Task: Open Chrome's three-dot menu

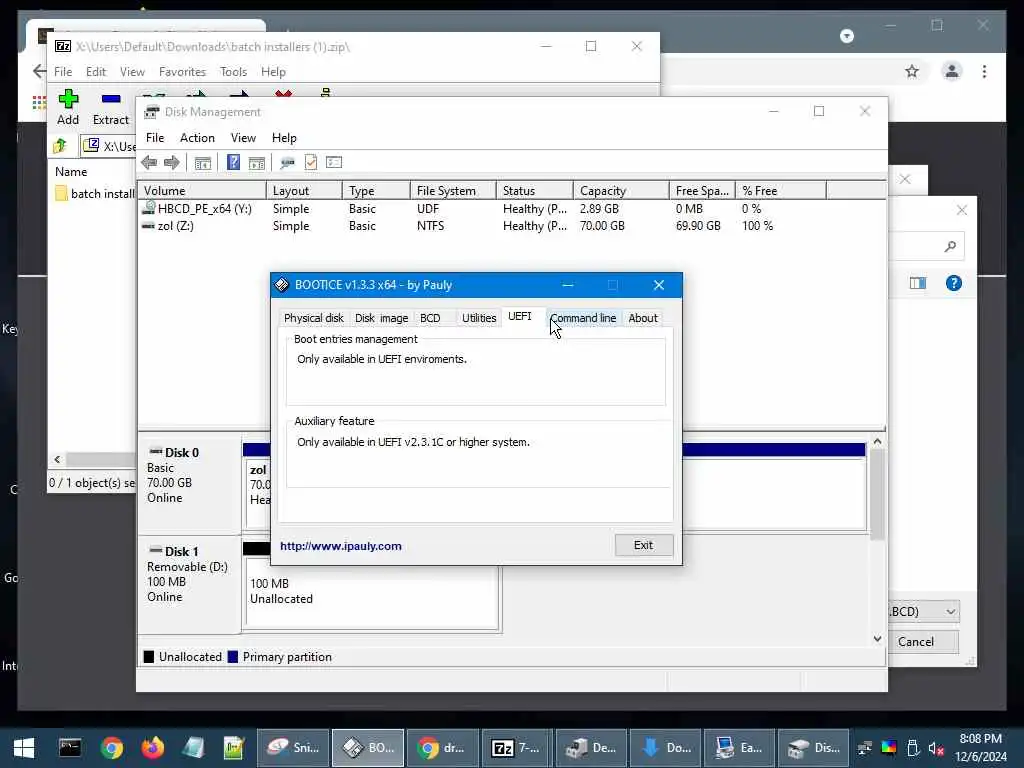Action: click(984, 71)
